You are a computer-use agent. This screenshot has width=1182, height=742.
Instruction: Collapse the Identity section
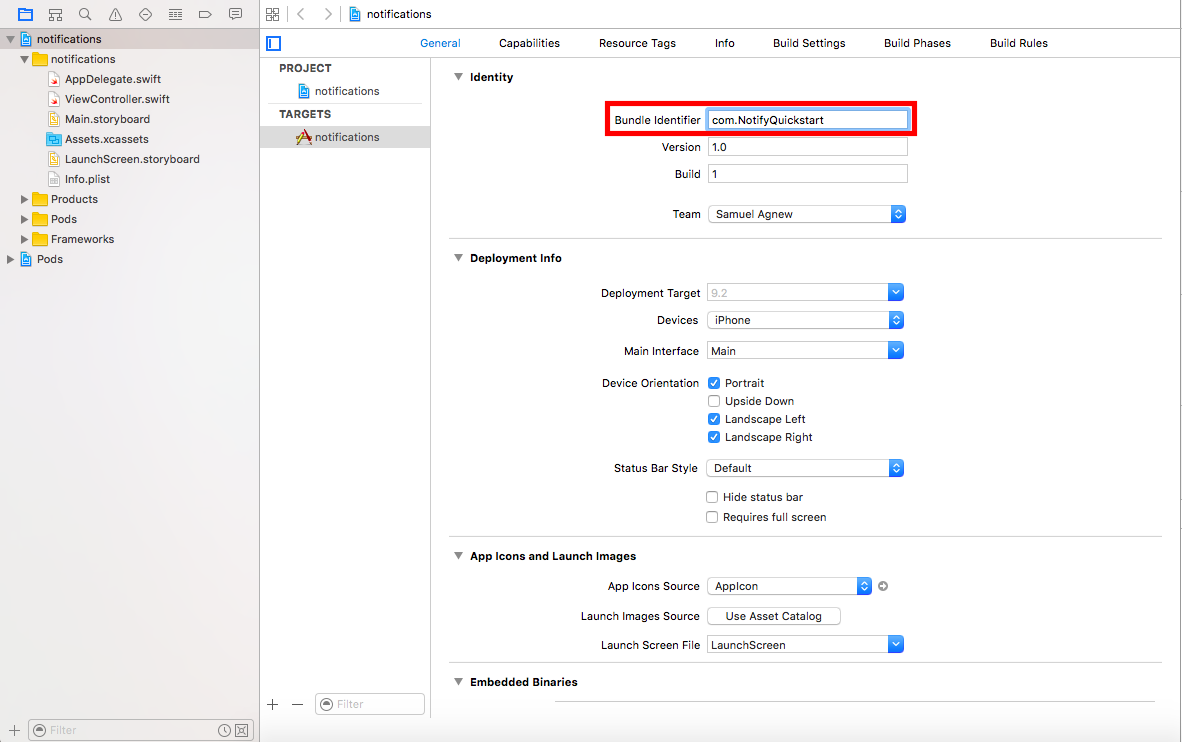click(x=458, y=77)
